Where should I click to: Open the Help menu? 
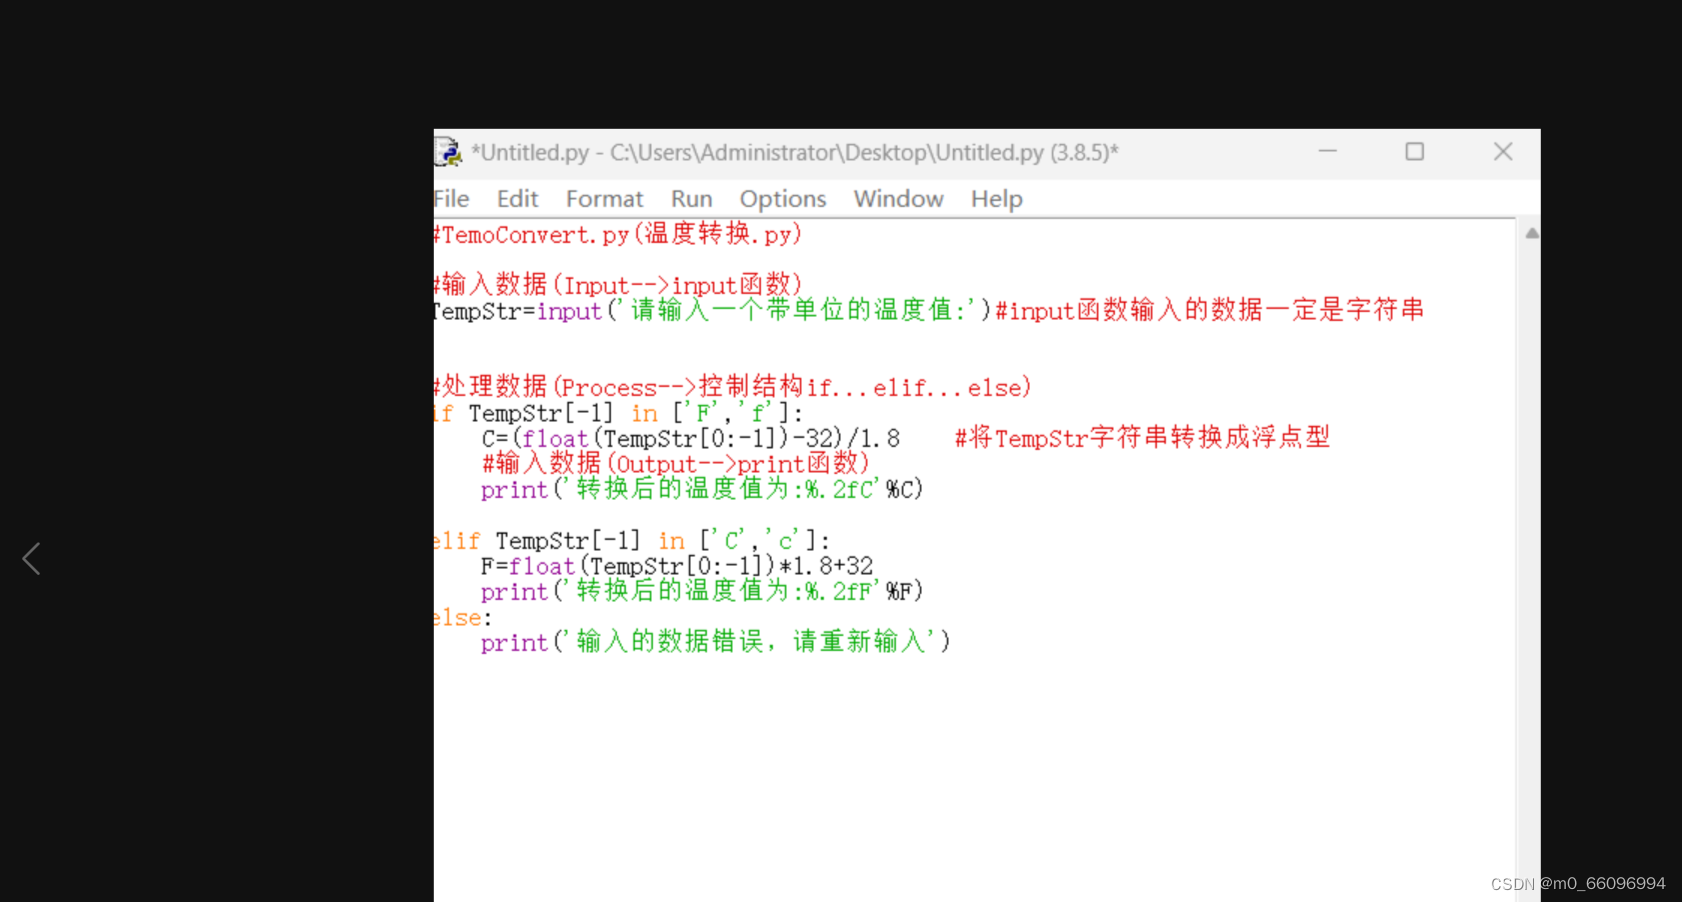996,198
